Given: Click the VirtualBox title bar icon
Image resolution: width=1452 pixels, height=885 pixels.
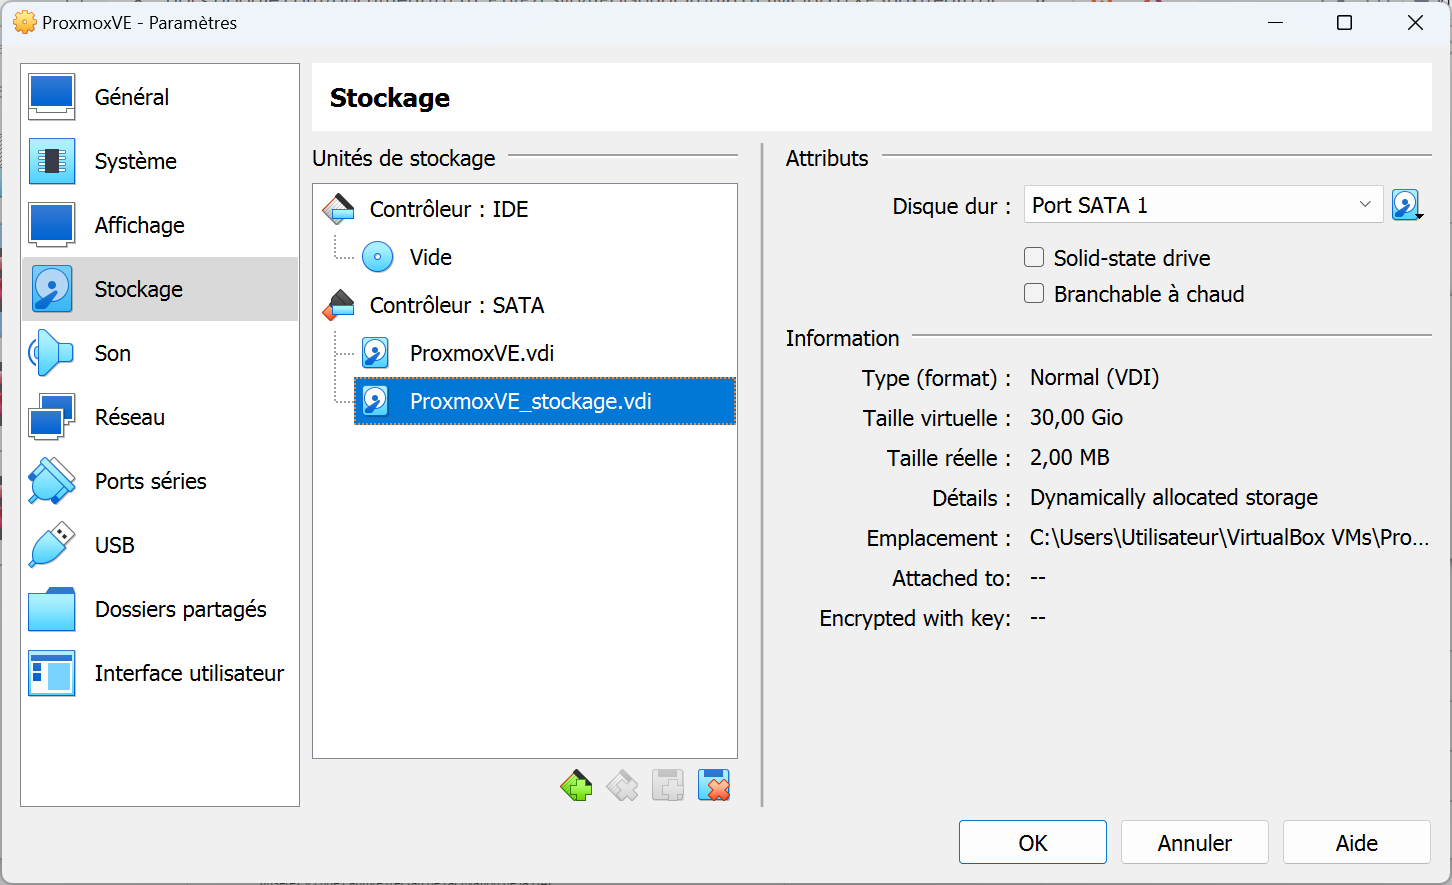Looking at the screenshot, I should tap(25, 22).
